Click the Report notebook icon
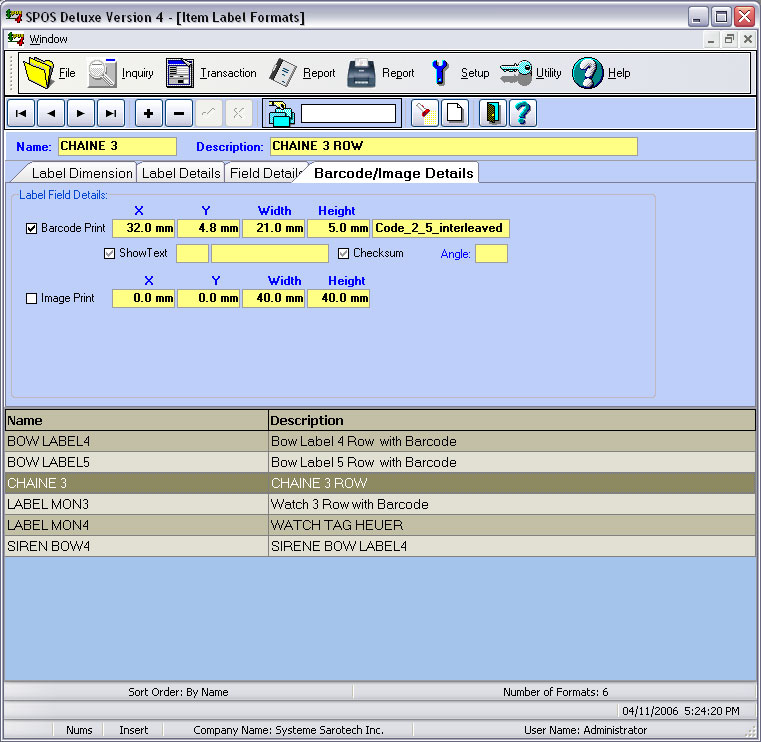 pos(283,73)
